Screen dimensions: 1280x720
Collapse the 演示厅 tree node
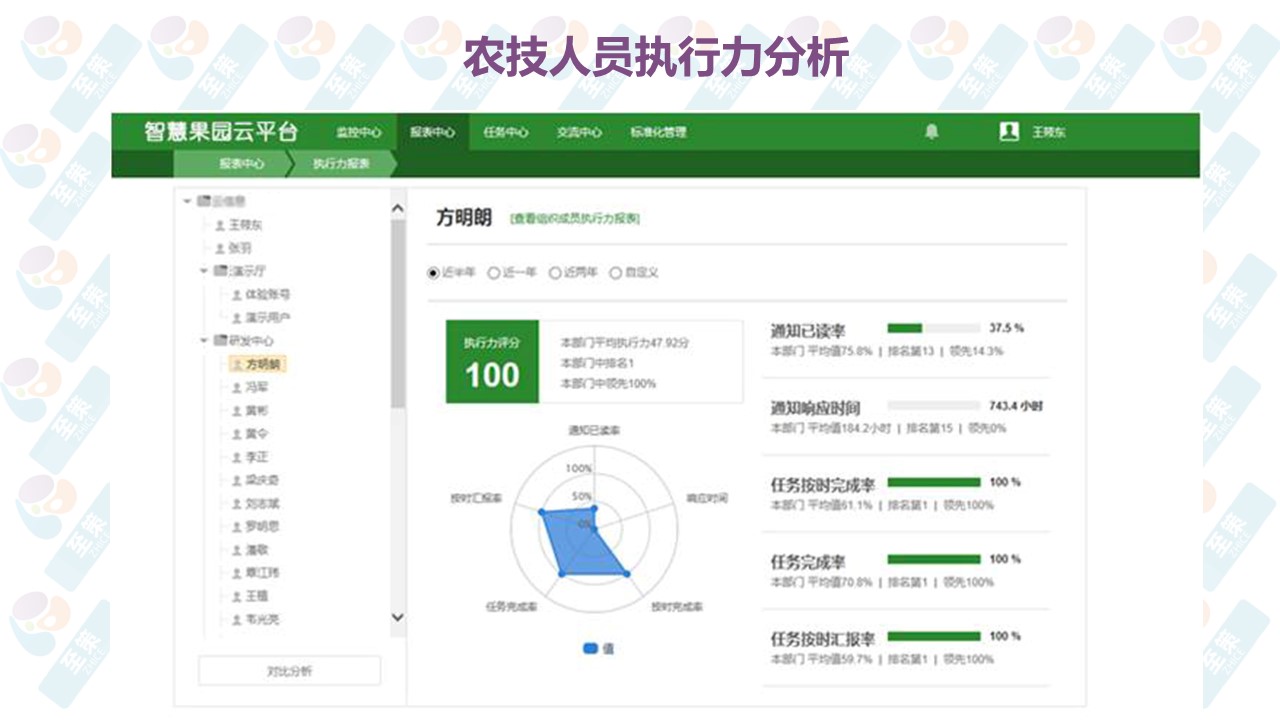pyautogui.click(x=205, y=271)
